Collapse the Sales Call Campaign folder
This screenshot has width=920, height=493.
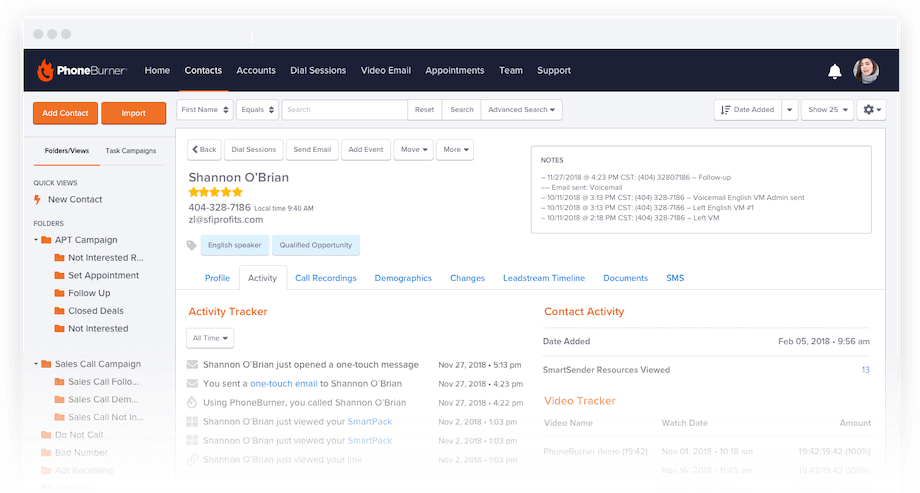[x=36, y=364]
